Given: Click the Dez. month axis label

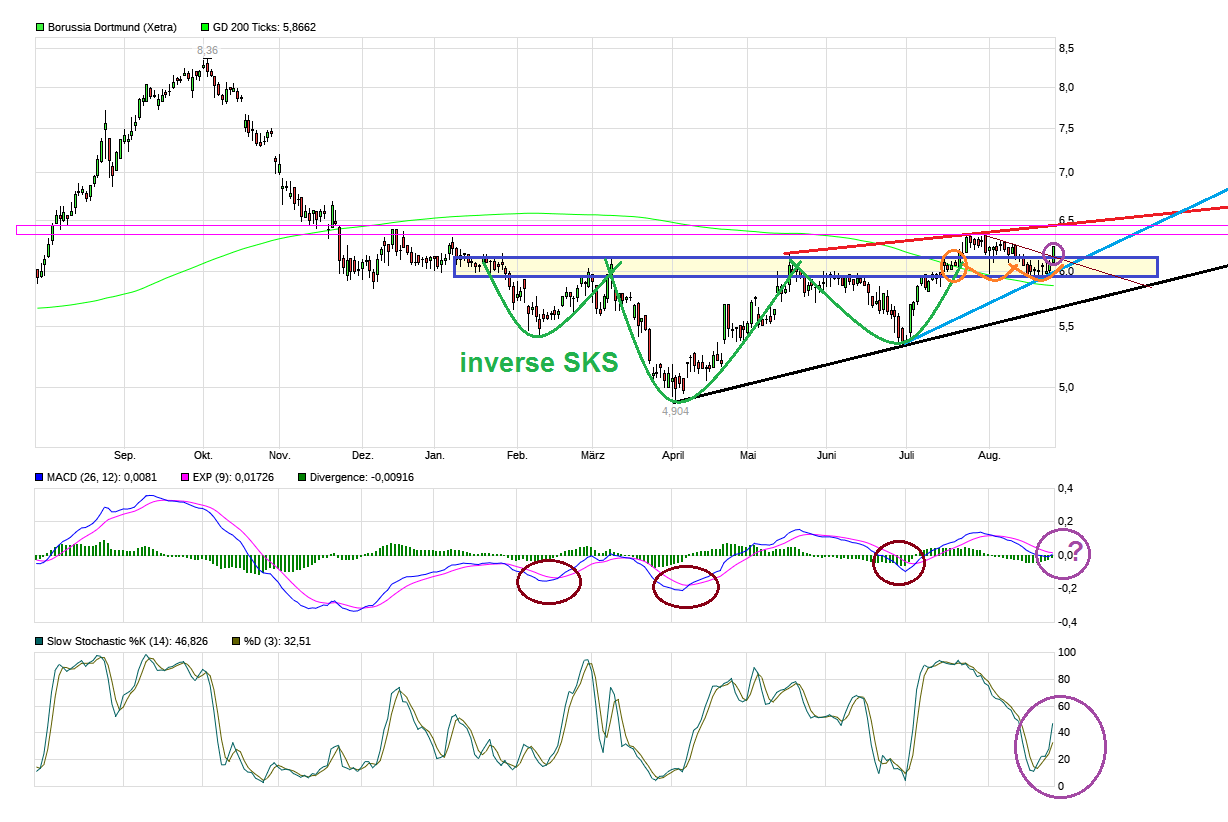Looking at the screenshot, I should tap(363, 455).
